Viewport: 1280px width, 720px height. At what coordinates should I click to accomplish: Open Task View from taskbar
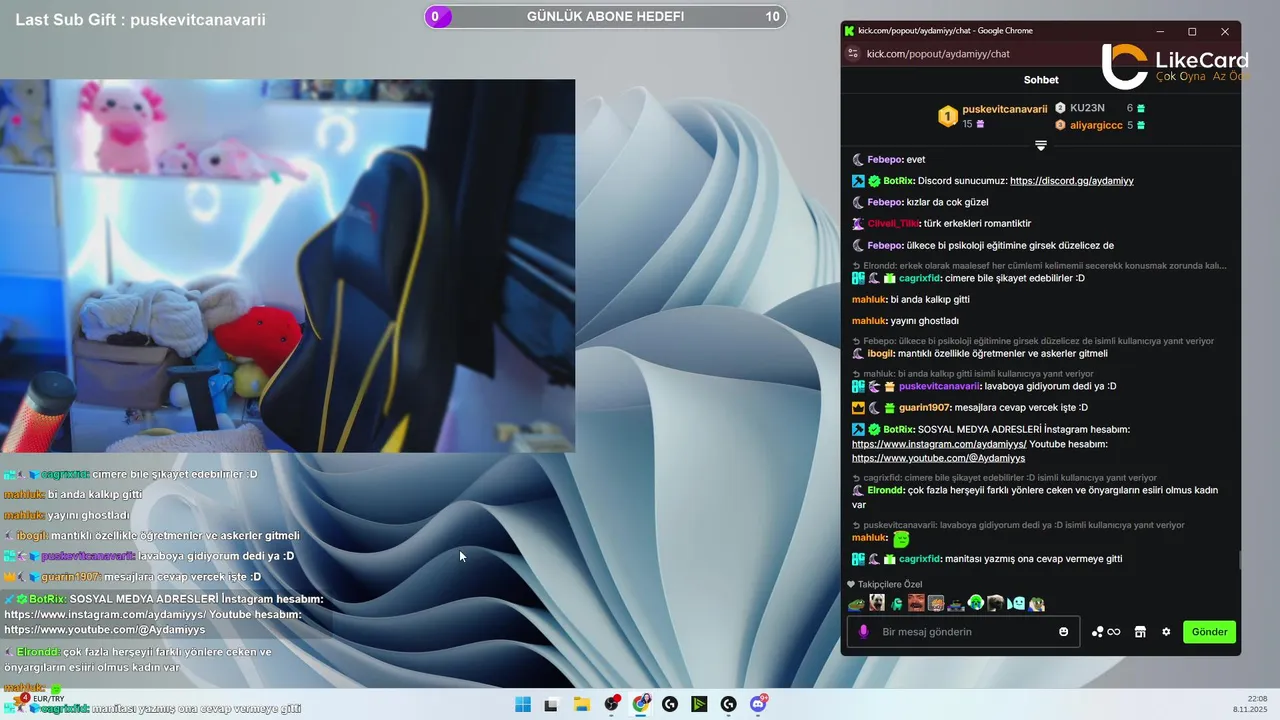coord(550,704)
